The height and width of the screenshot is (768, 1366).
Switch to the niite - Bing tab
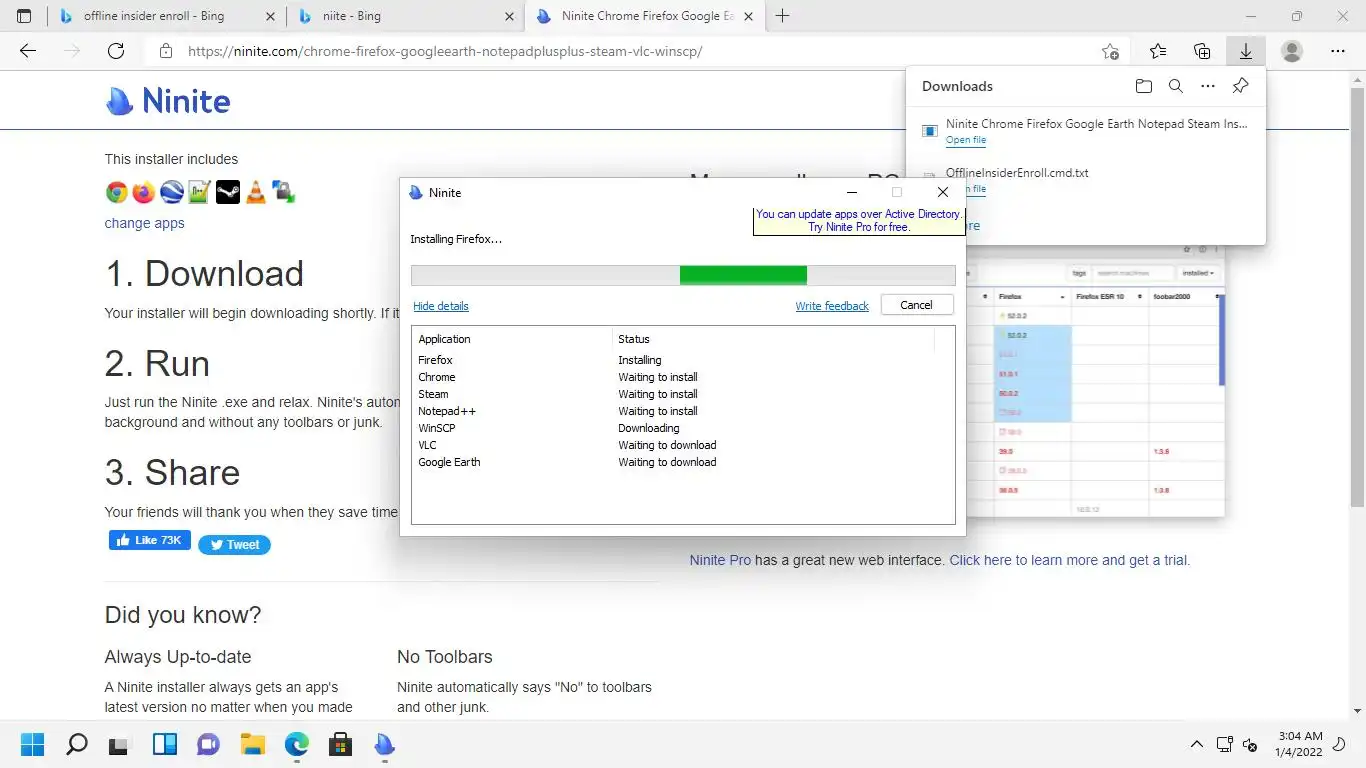pyautogui.click(x=404, y=16)
